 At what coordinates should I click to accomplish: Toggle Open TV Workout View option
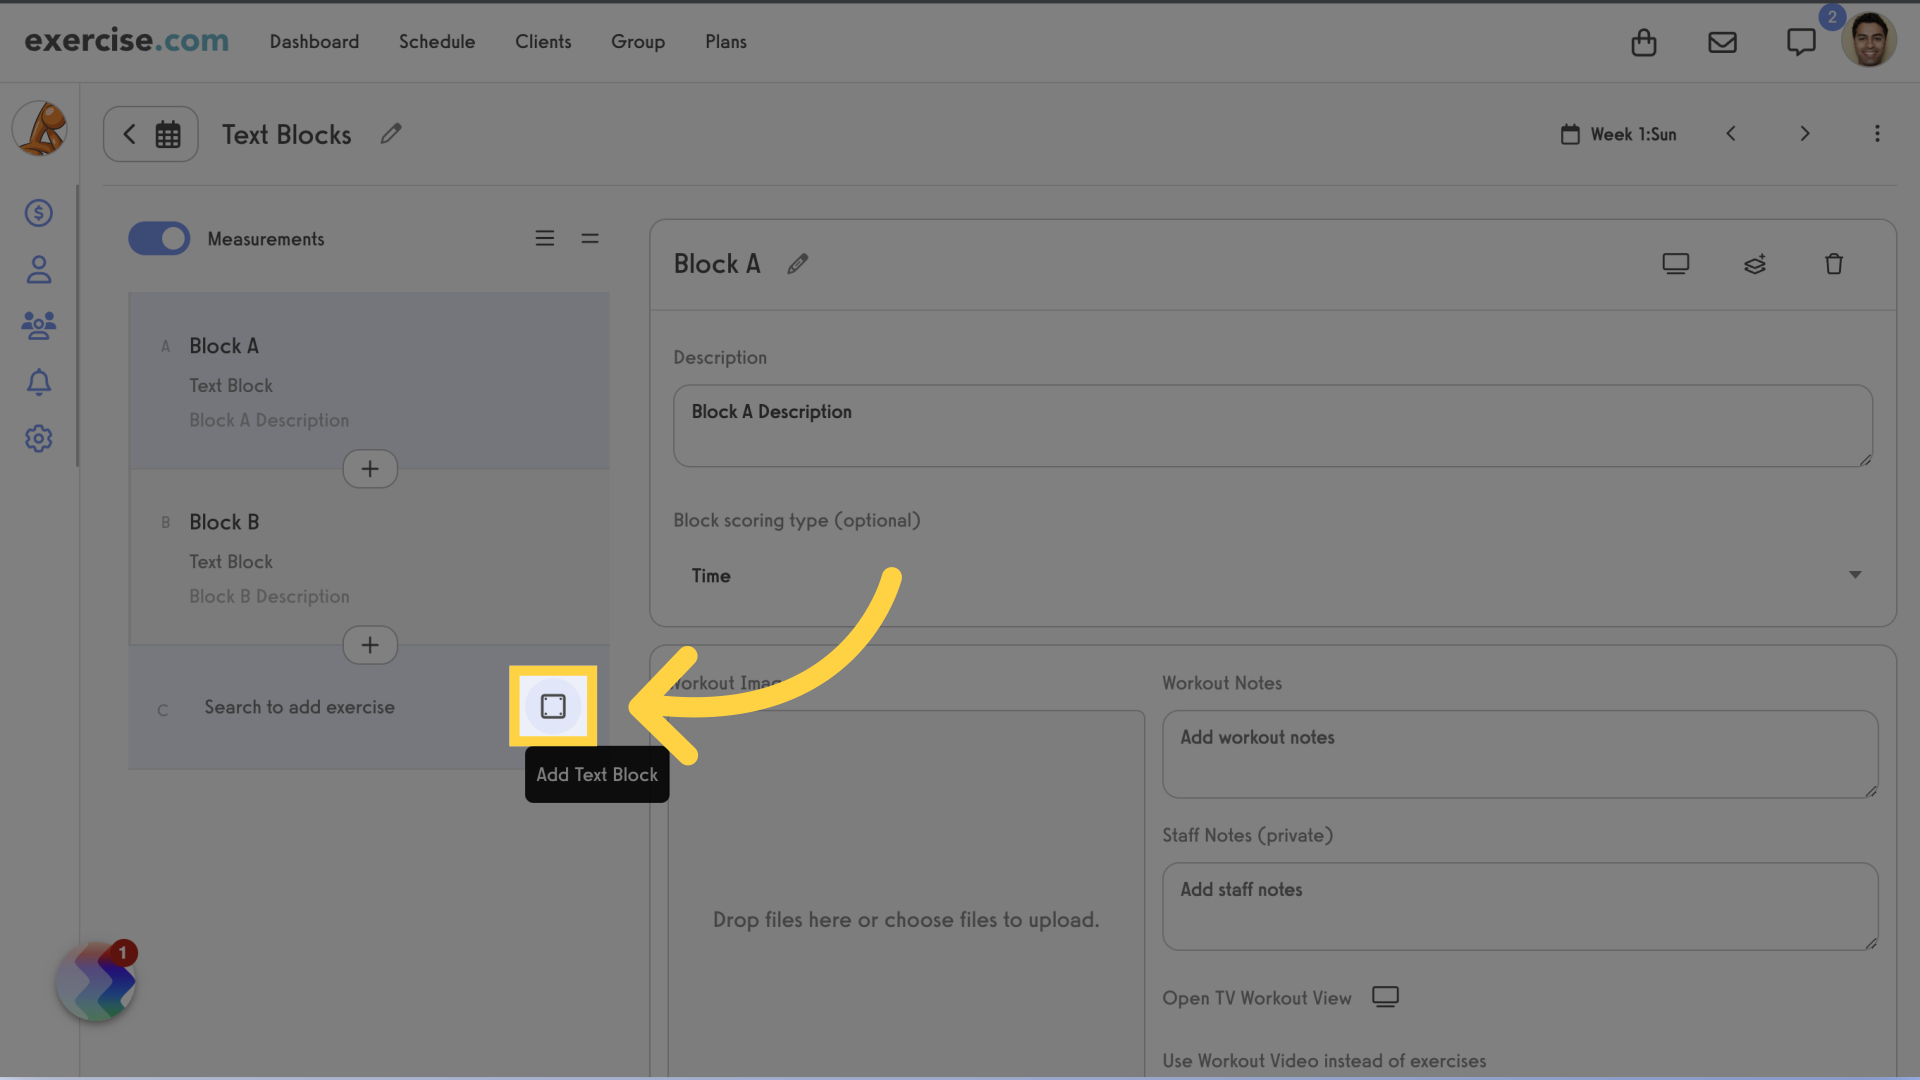click(1386, 998)
